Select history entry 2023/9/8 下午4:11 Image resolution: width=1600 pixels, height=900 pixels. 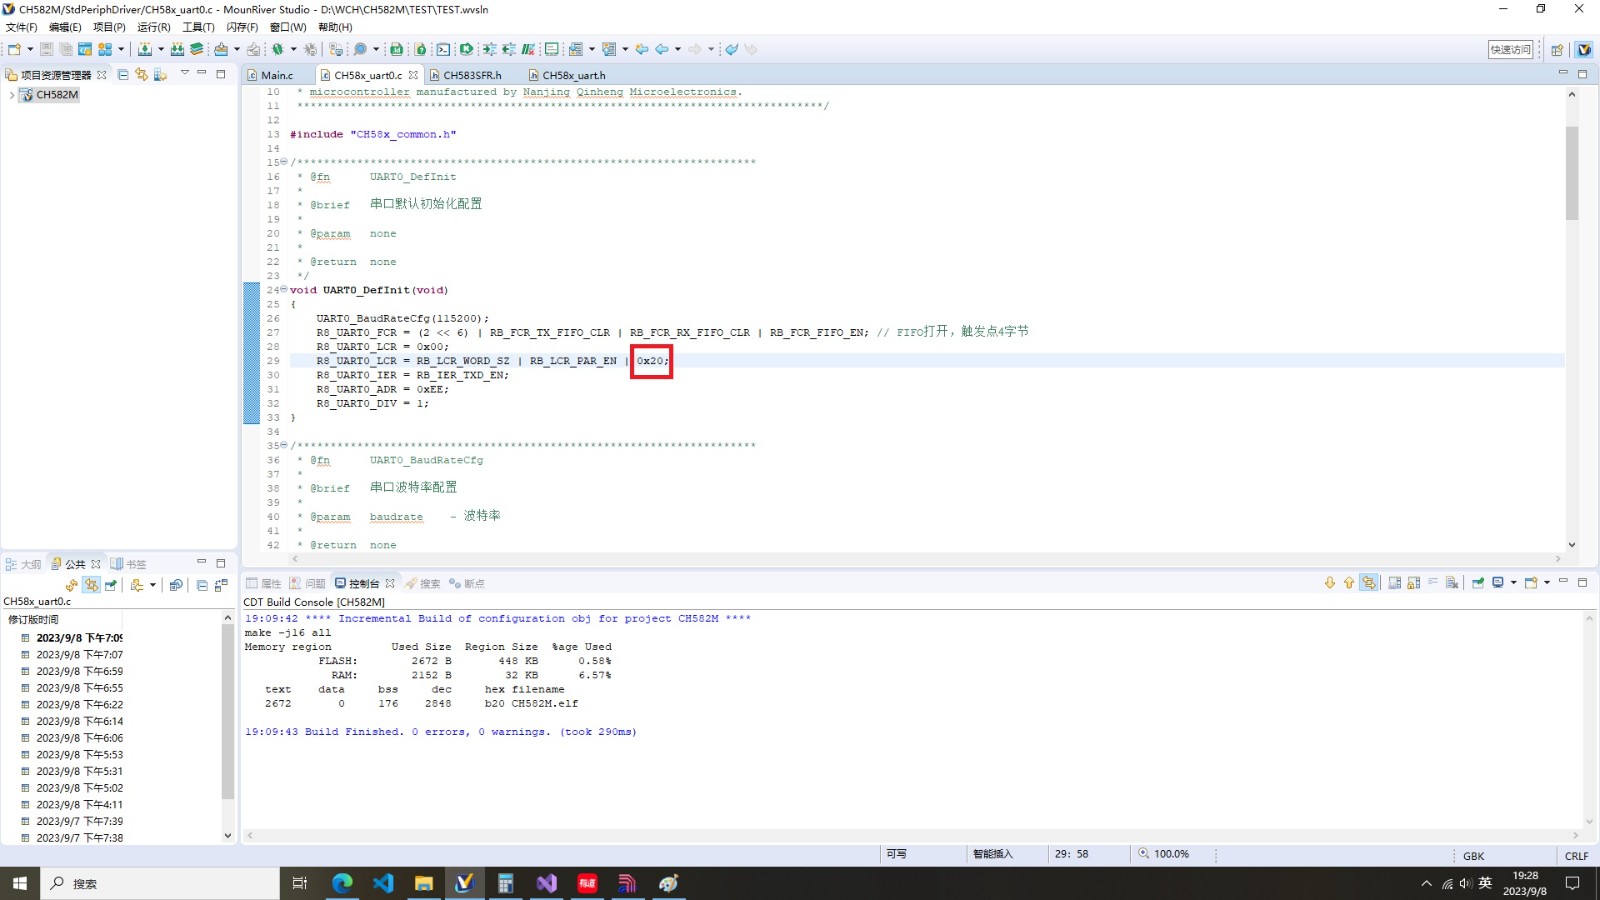(79, 804)
